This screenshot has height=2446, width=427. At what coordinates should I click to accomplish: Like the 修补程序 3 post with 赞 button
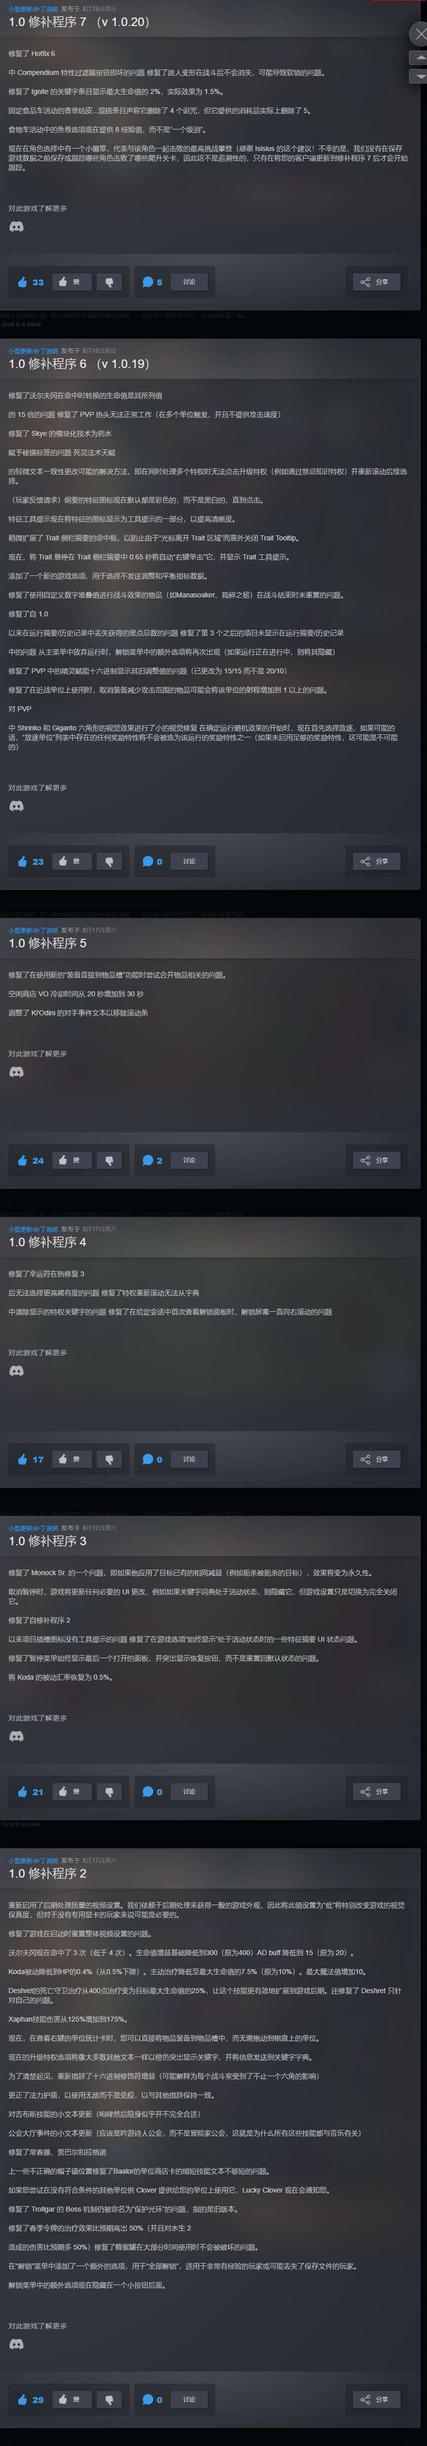click(71, 1792)
